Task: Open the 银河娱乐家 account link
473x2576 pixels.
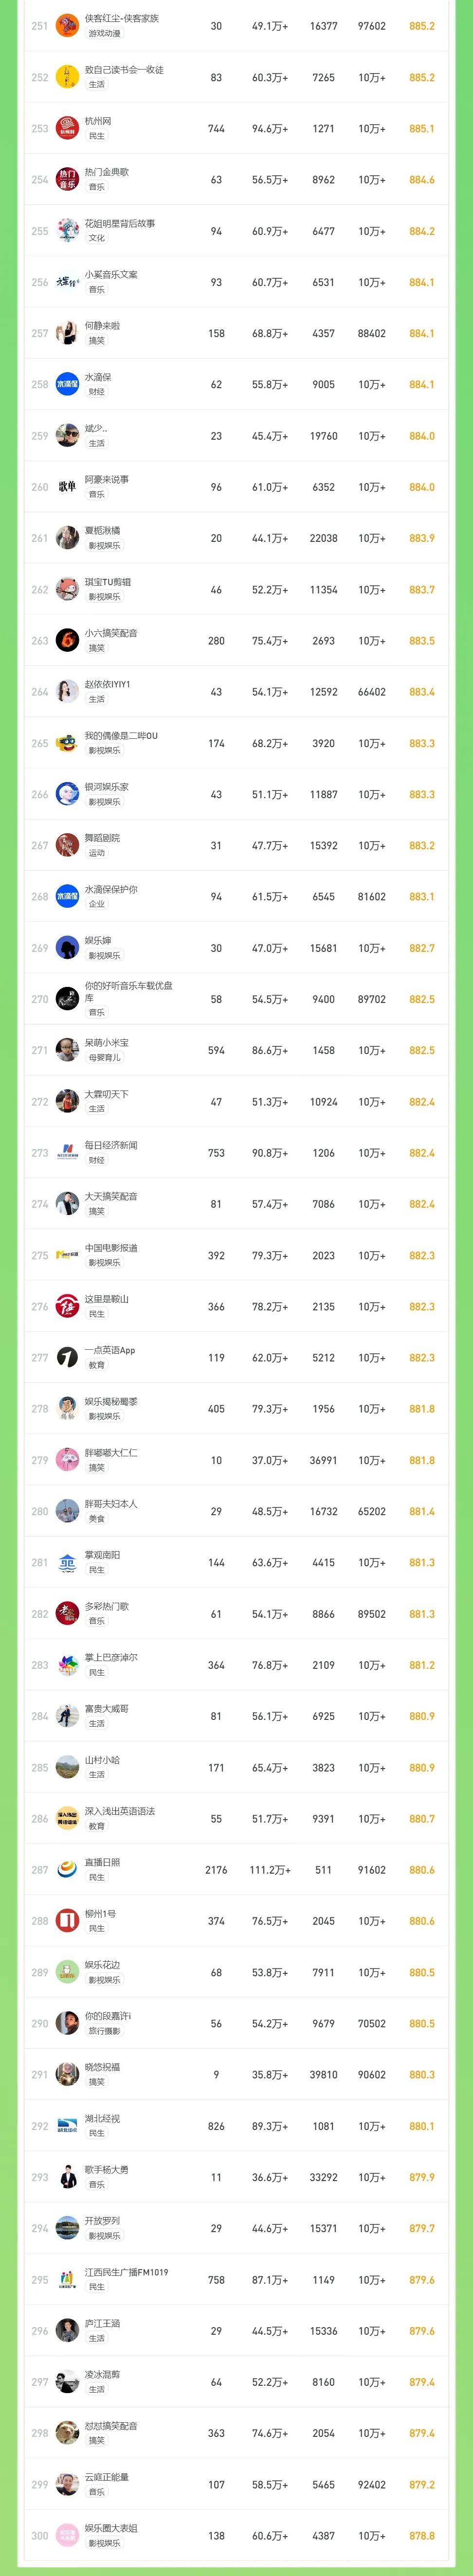Action: [x=106, y=787]
